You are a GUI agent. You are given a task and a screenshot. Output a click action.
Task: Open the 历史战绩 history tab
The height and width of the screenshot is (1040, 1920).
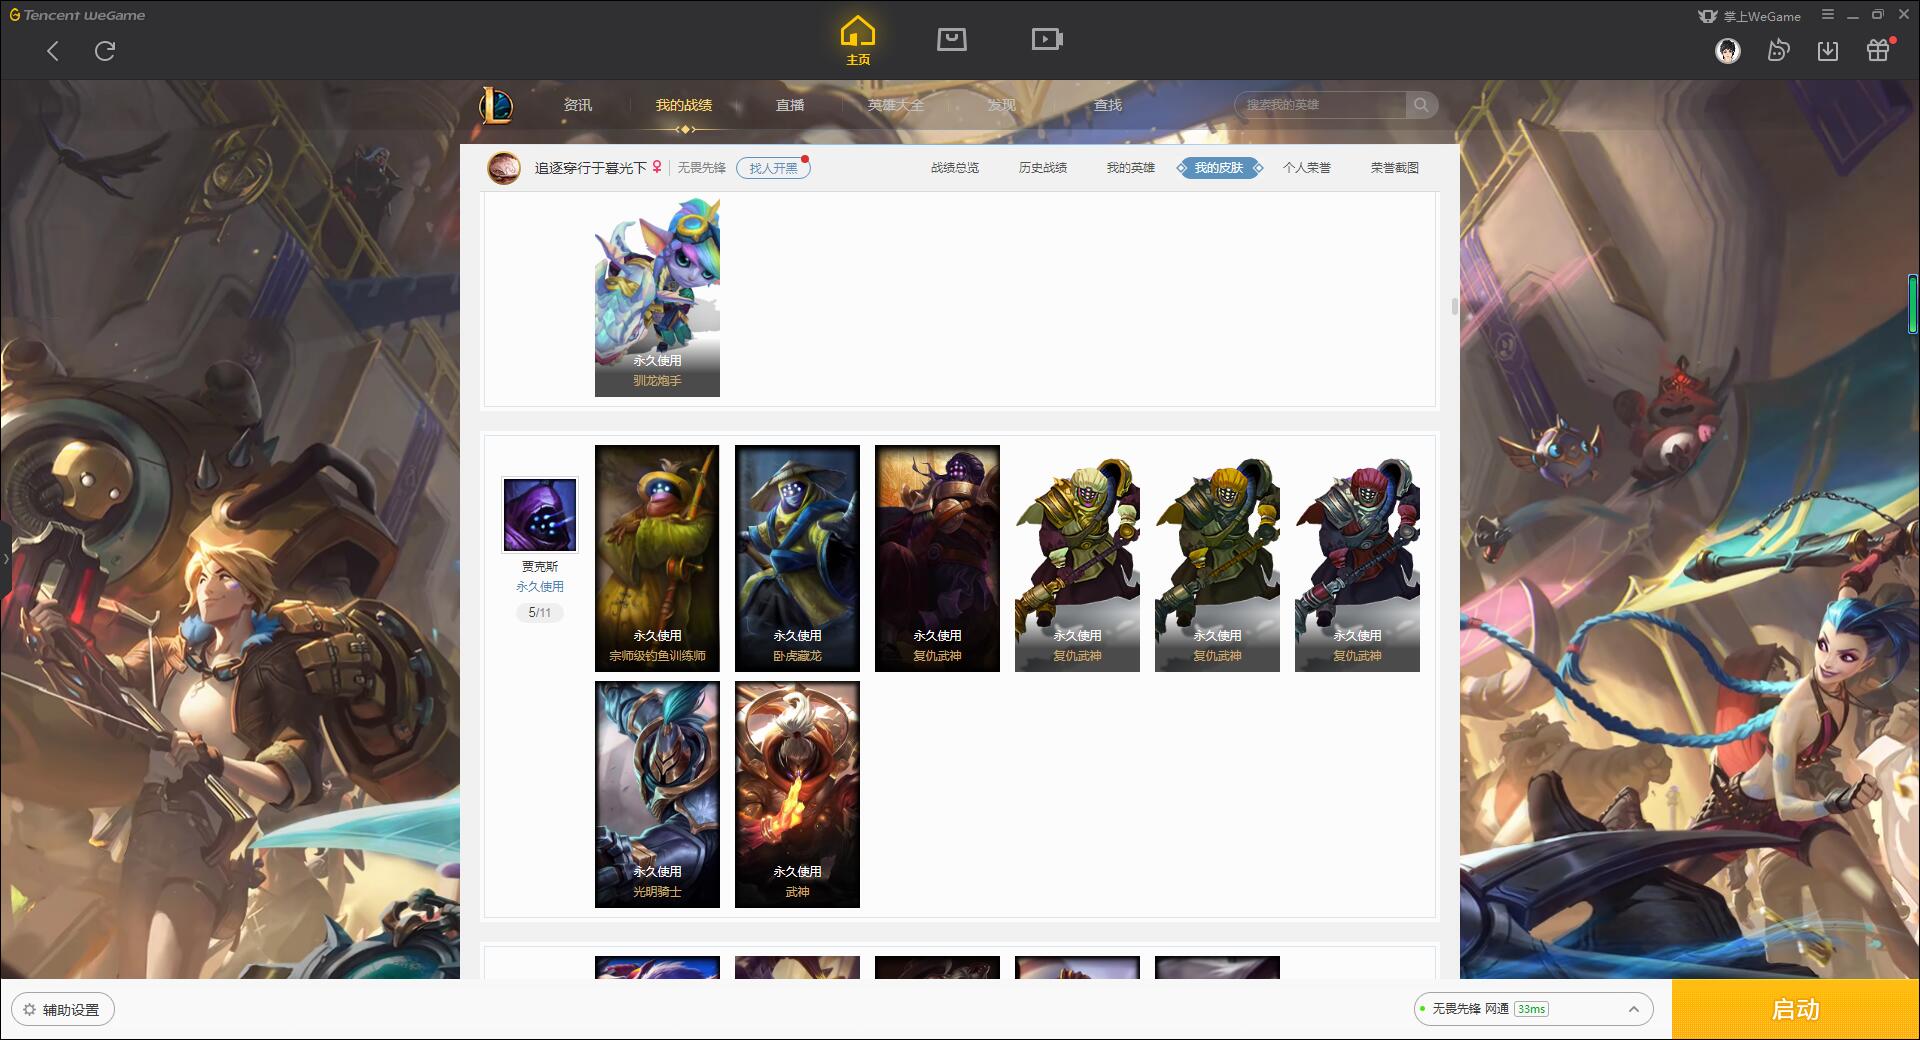1043,168
